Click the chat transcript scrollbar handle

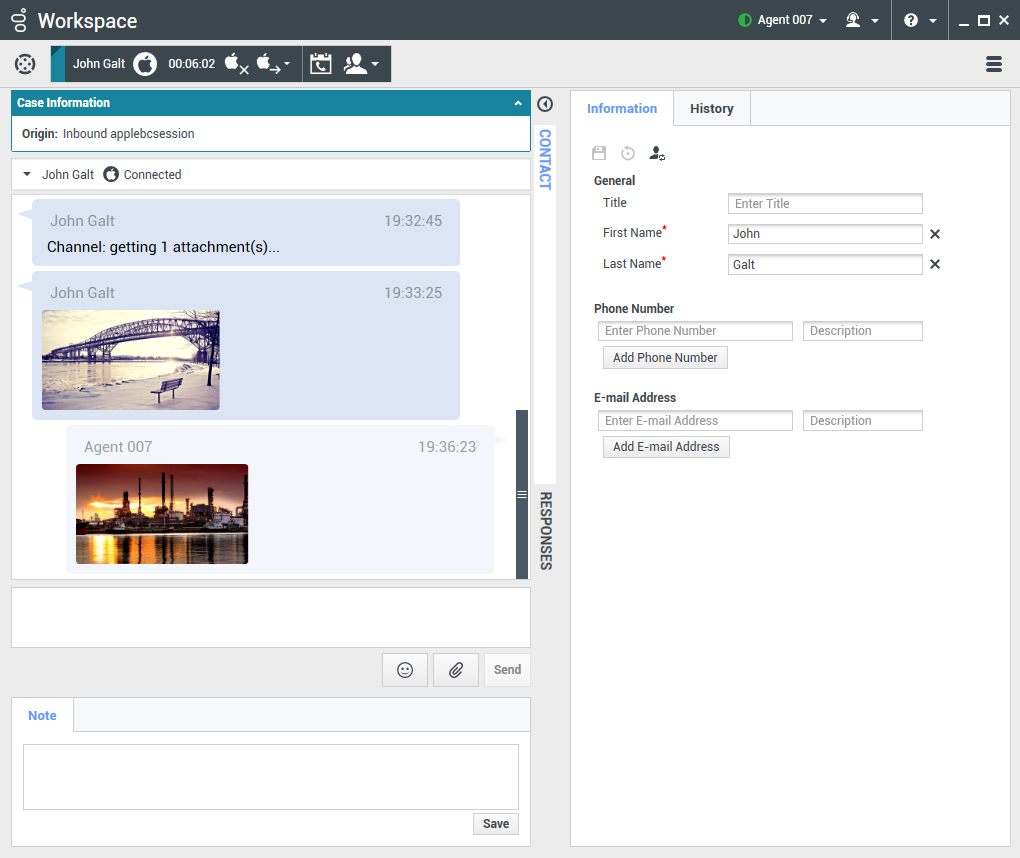pyautogui.click(x=521, y=494)
